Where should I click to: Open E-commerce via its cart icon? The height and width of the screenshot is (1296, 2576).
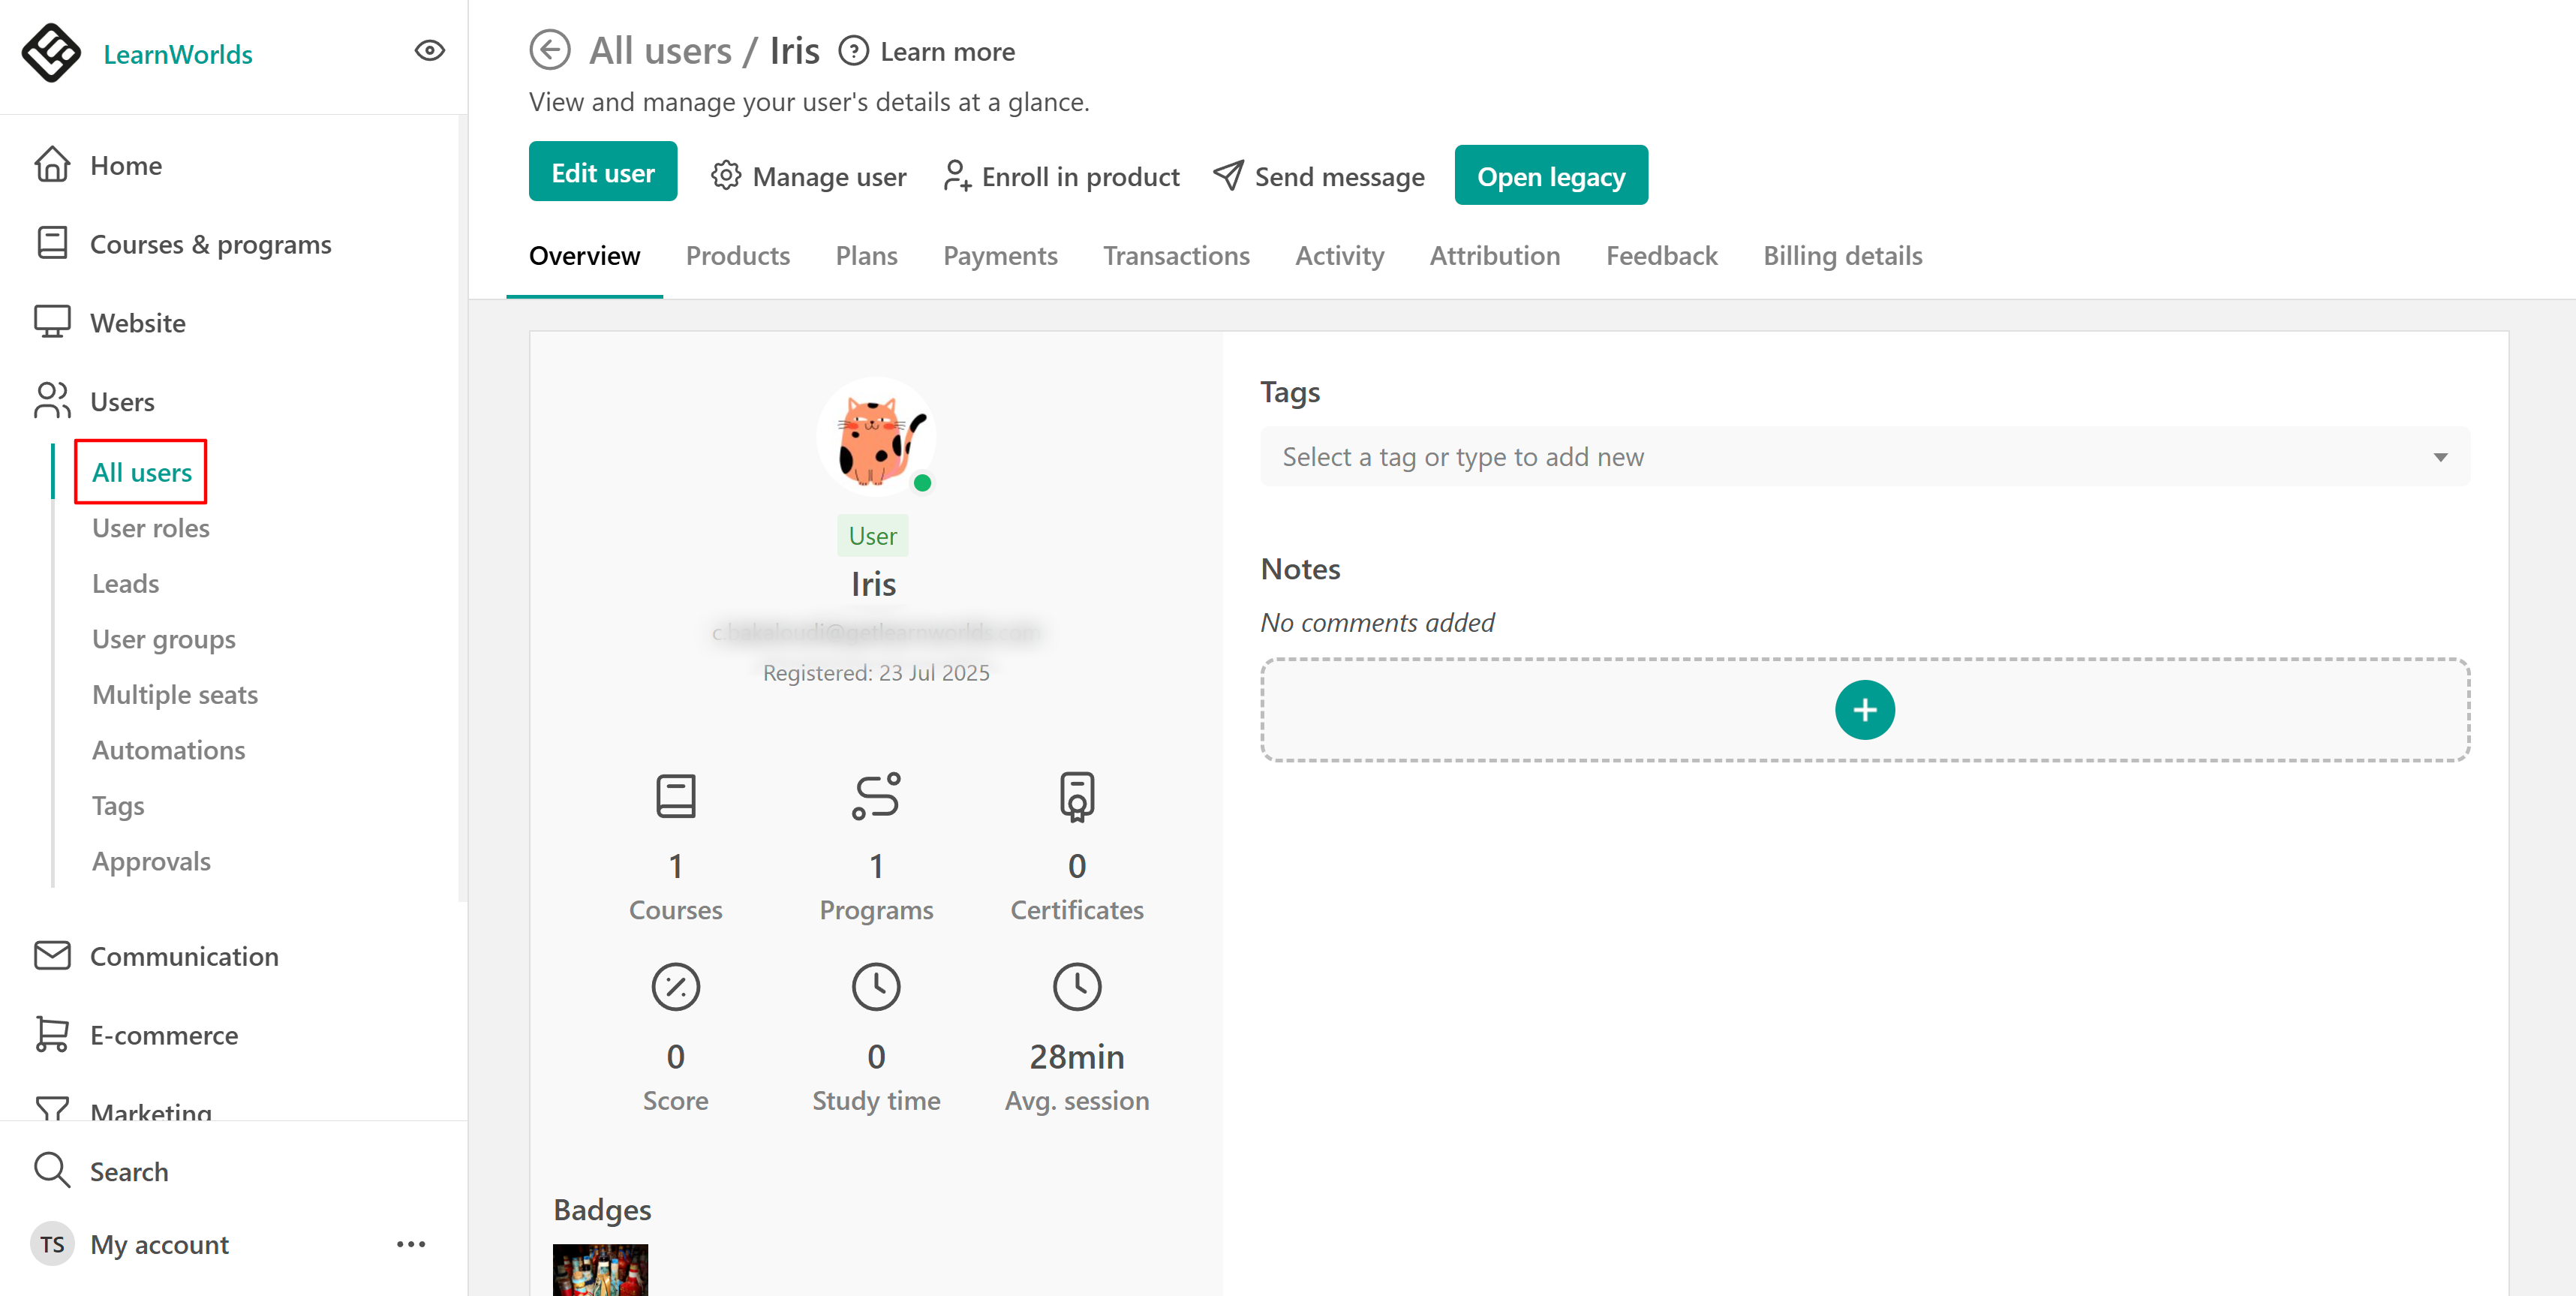[52, 1034]
